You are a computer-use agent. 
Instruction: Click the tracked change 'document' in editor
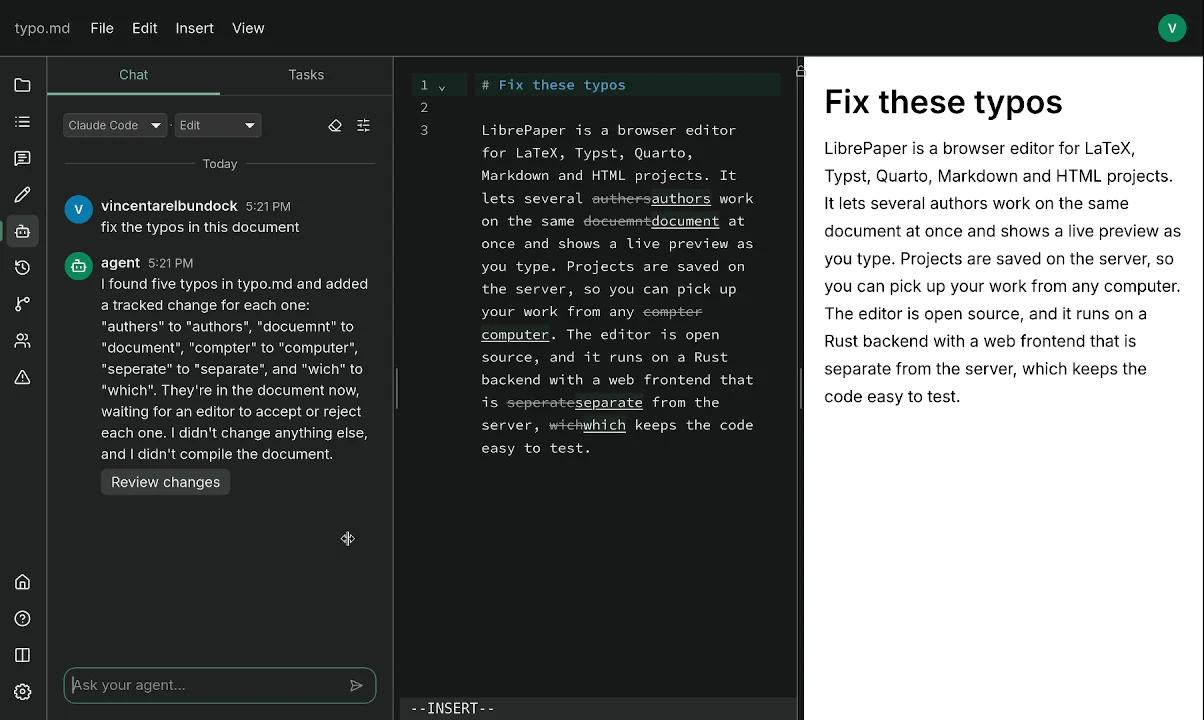685,221
